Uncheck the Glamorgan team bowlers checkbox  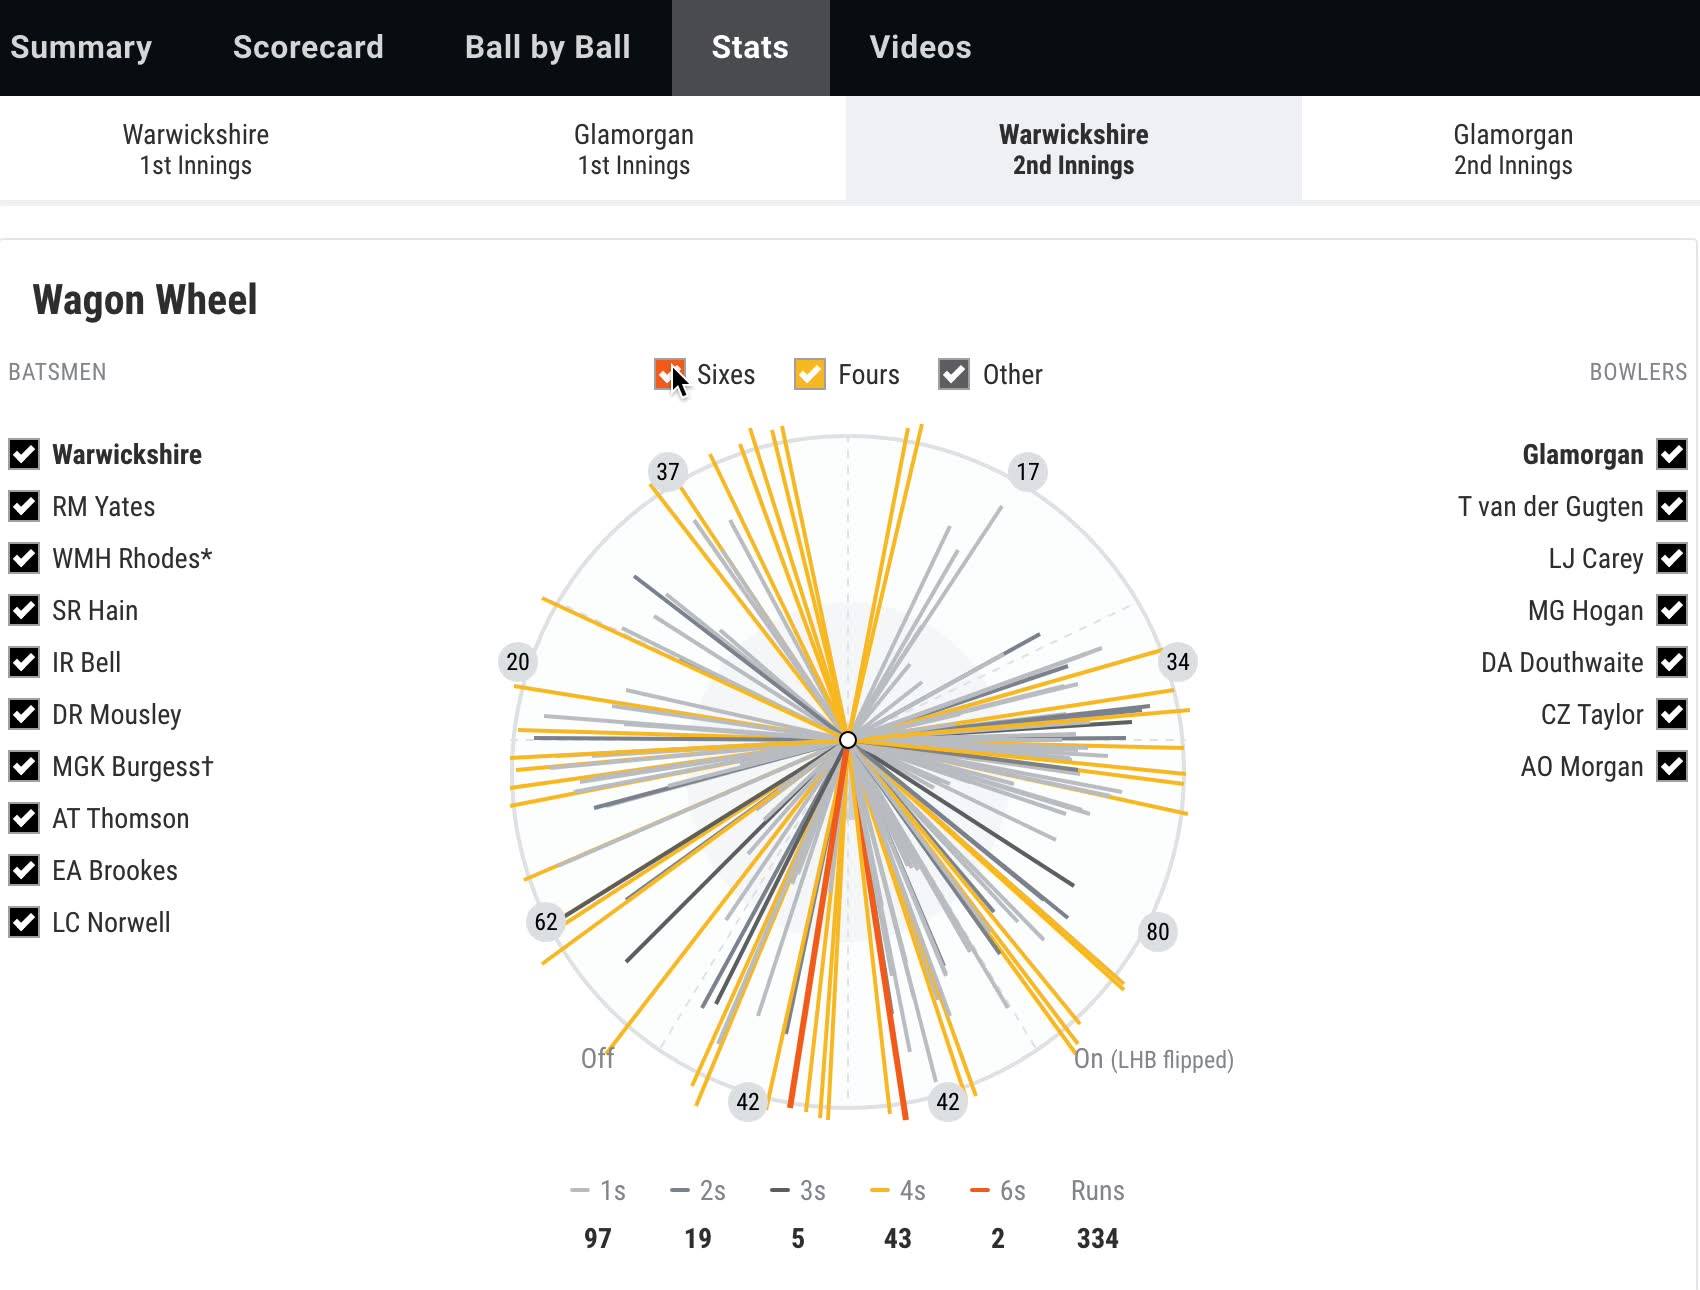pyautogui.click(x=1672, y=454)
